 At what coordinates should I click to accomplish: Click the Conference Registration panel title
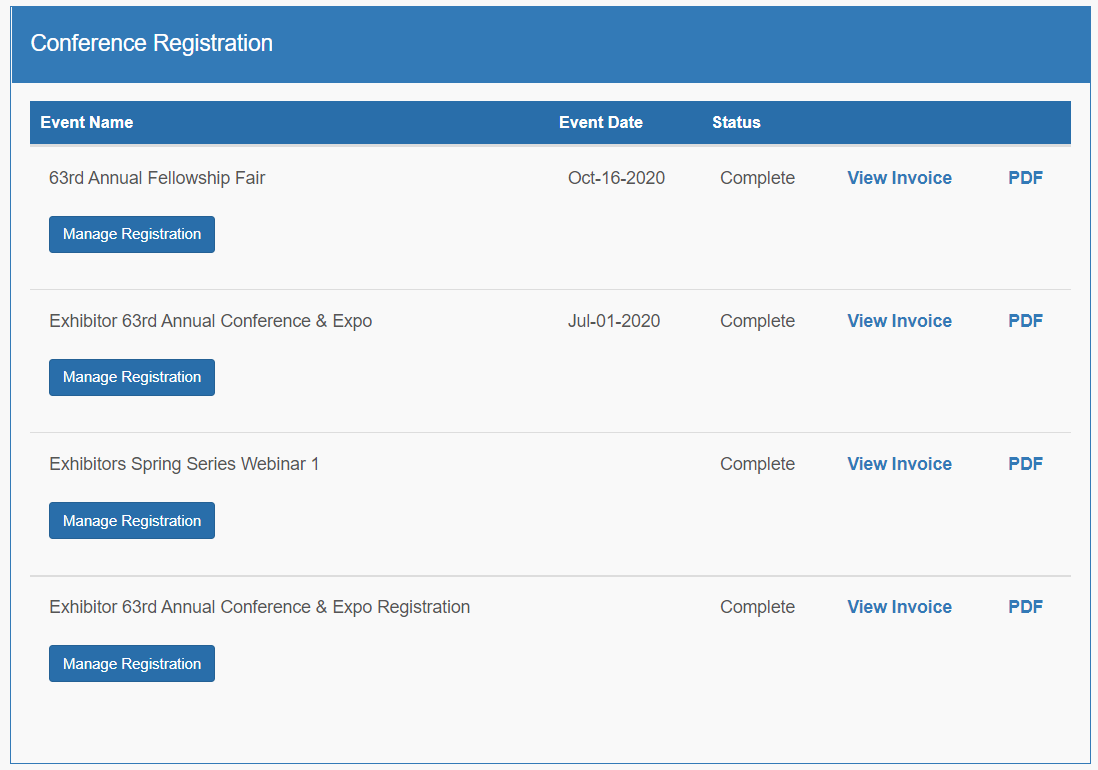(x=151, y=43)
